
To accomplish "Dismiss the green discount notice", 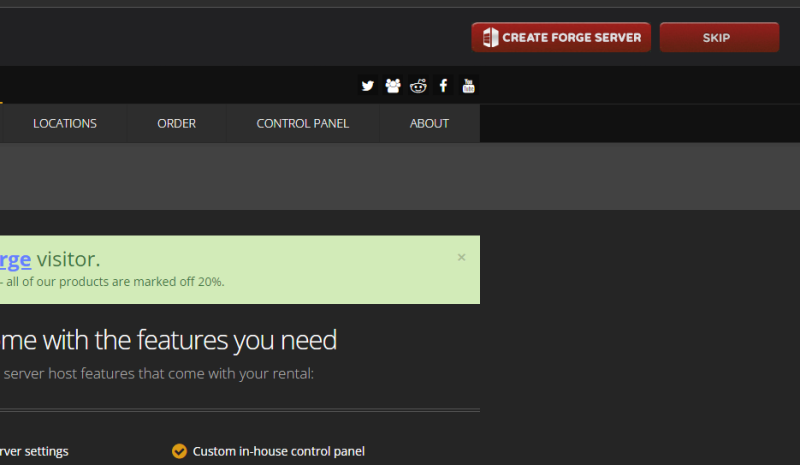I will tap(461, 257).
